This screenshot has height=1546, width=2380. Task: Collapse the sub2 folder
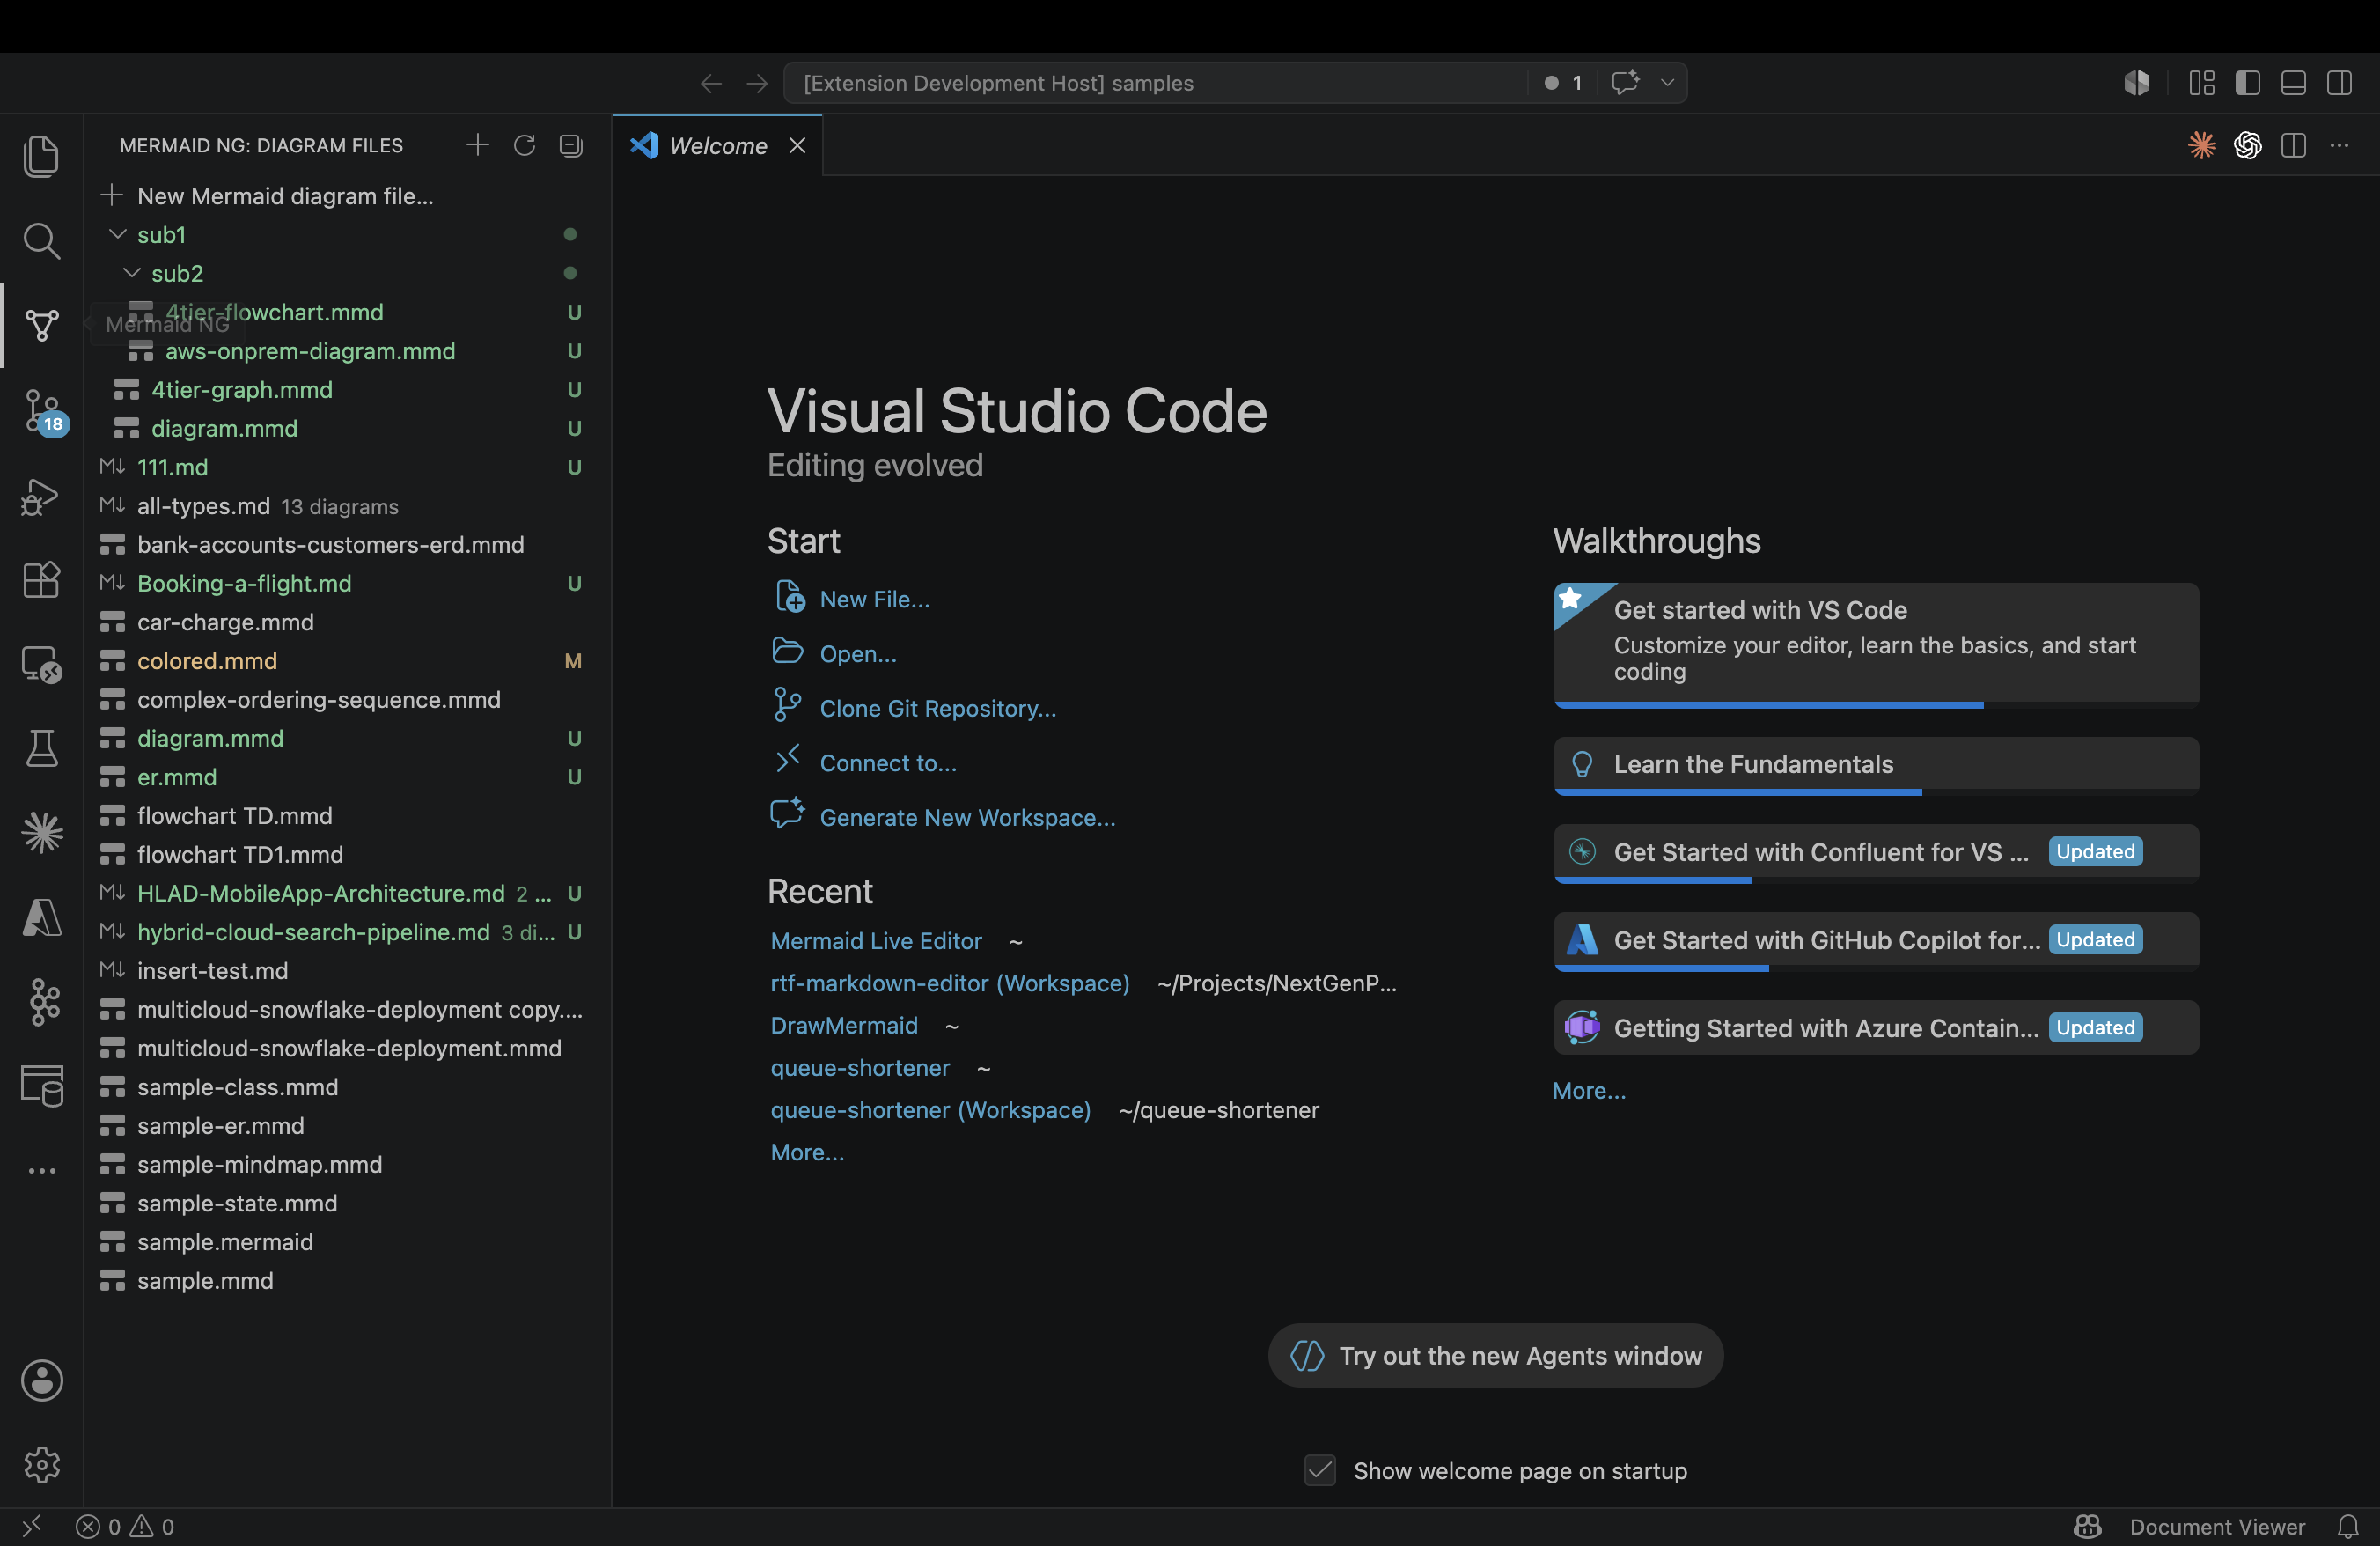tap(131, 273)
